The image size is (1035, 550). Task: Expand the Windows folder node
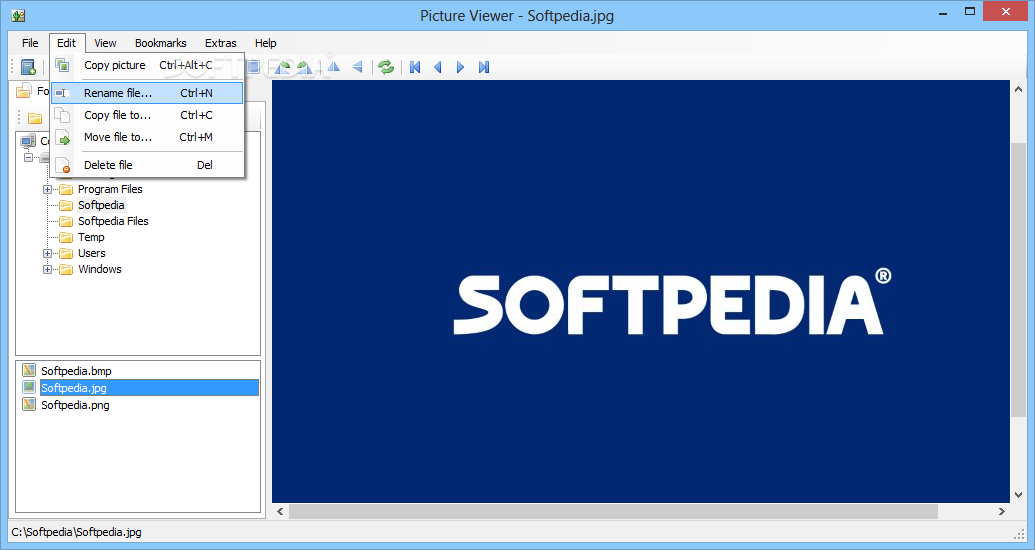[48, 269]
